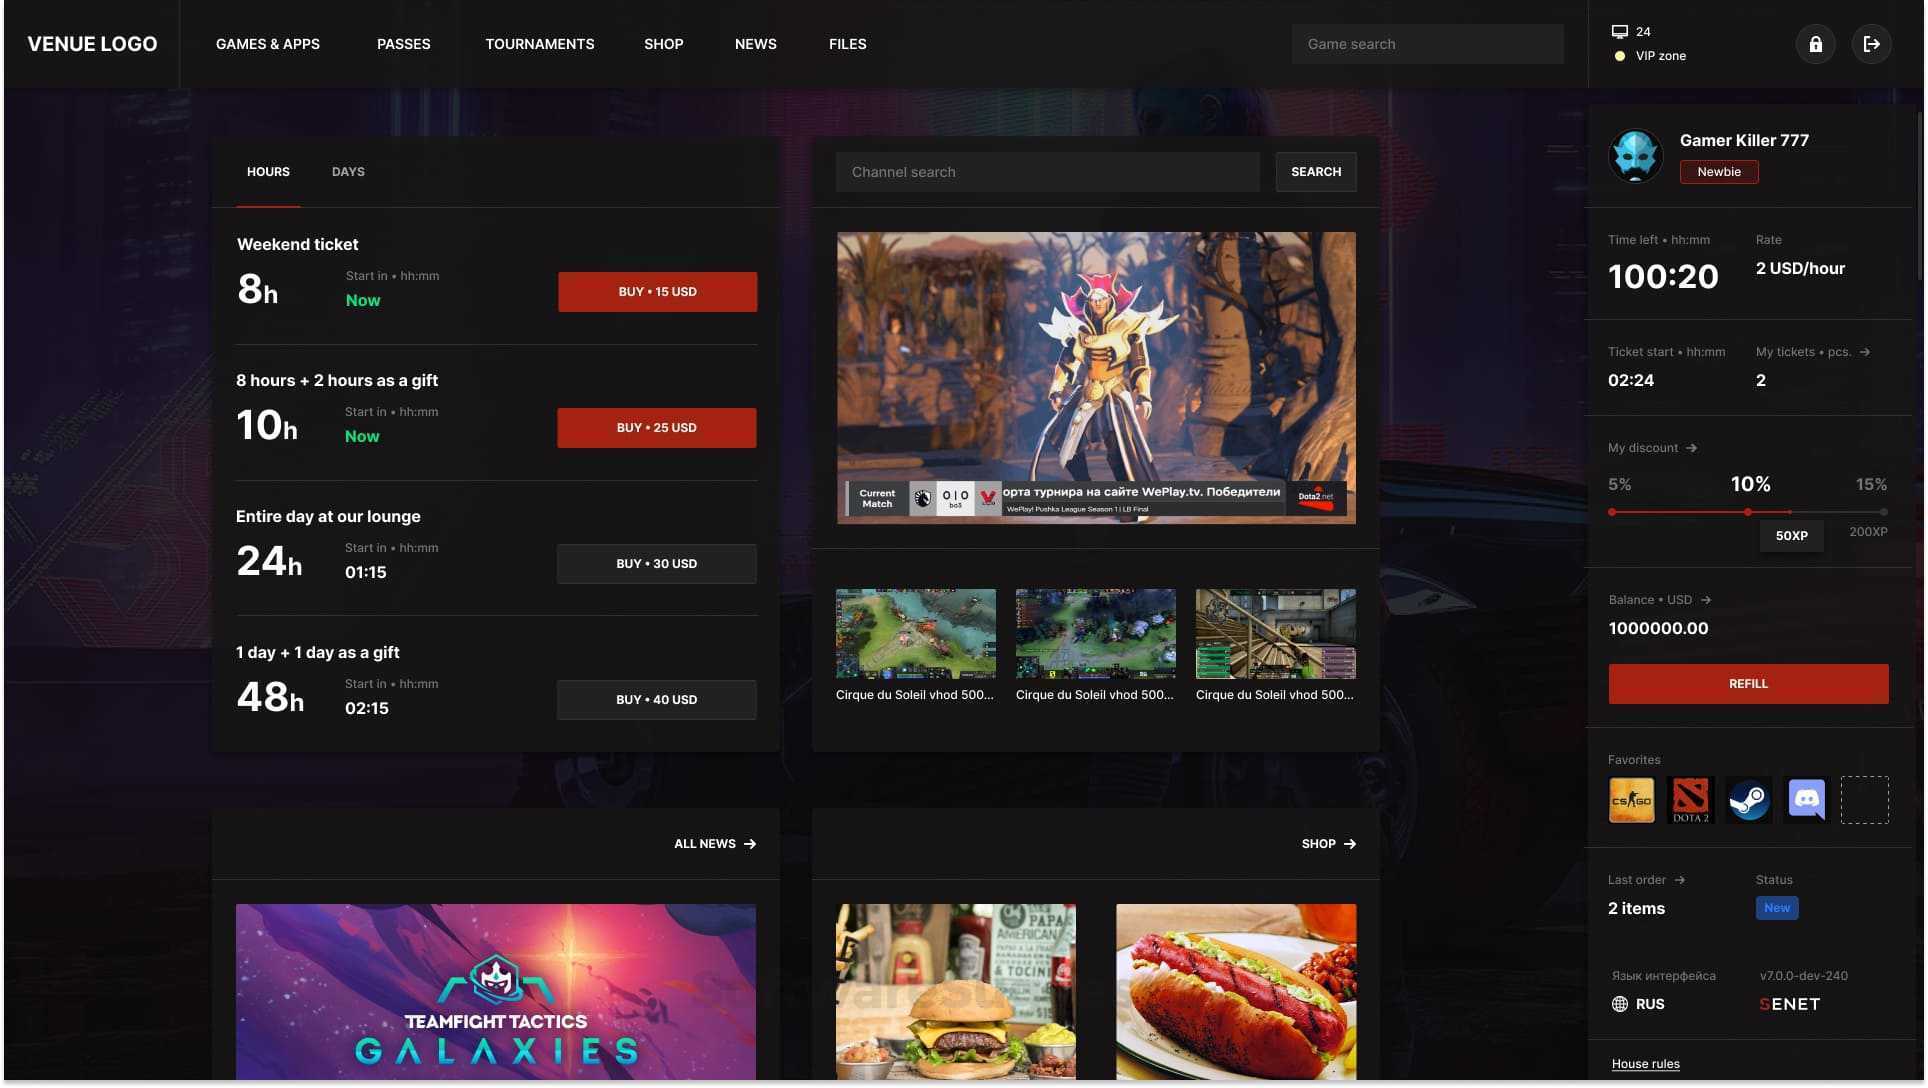Launch CS:GO from Favorites
1928x1088 pixels.
click(x=1631, y=800)
